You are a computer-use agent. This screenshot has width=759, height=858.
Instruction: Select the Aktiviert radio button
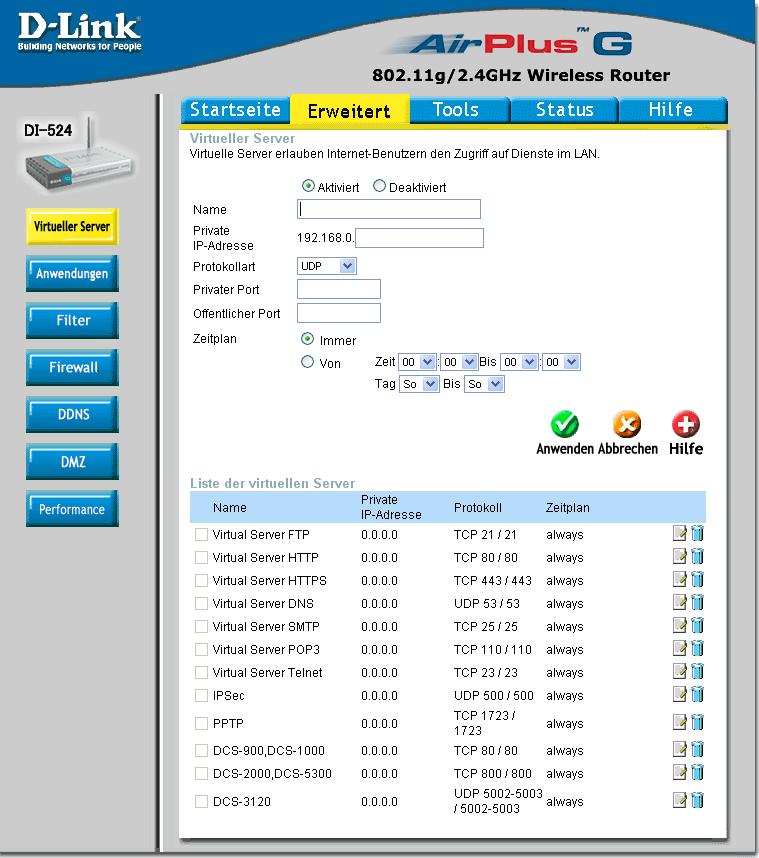(x=308, y=186)
